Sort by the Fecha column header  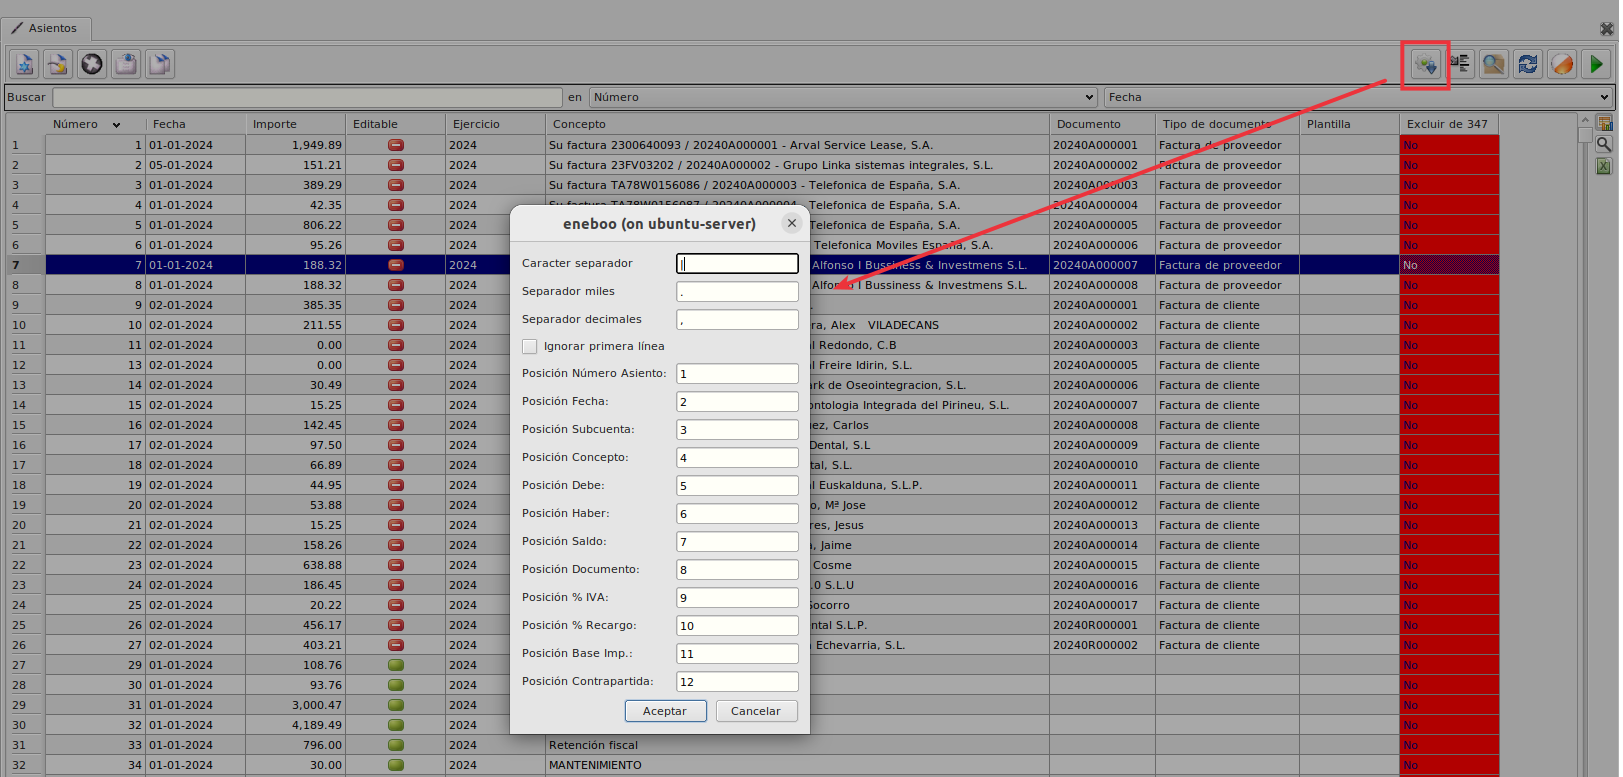coord(196,124)
